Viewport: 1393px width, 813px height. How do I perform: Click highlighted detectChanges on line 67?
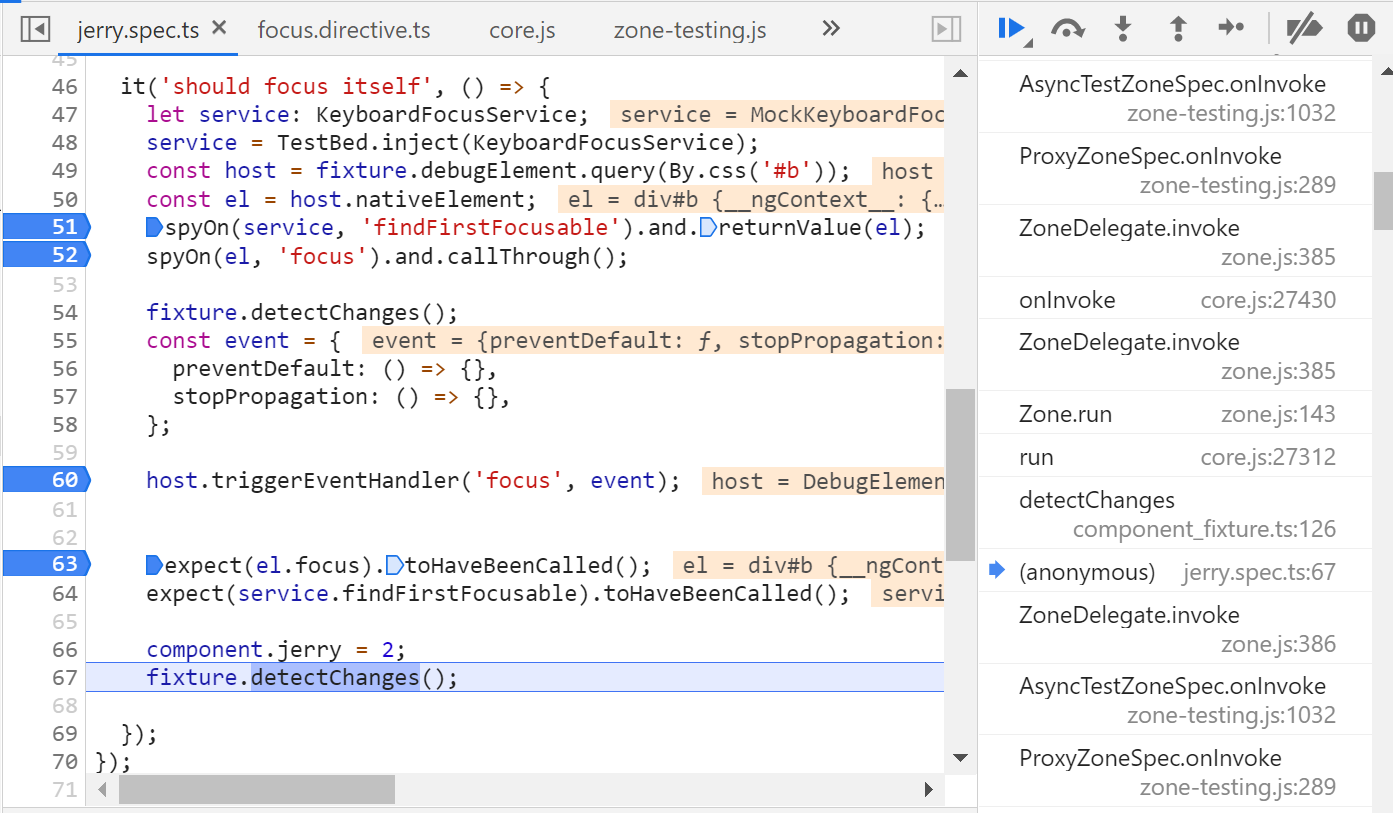334,677
